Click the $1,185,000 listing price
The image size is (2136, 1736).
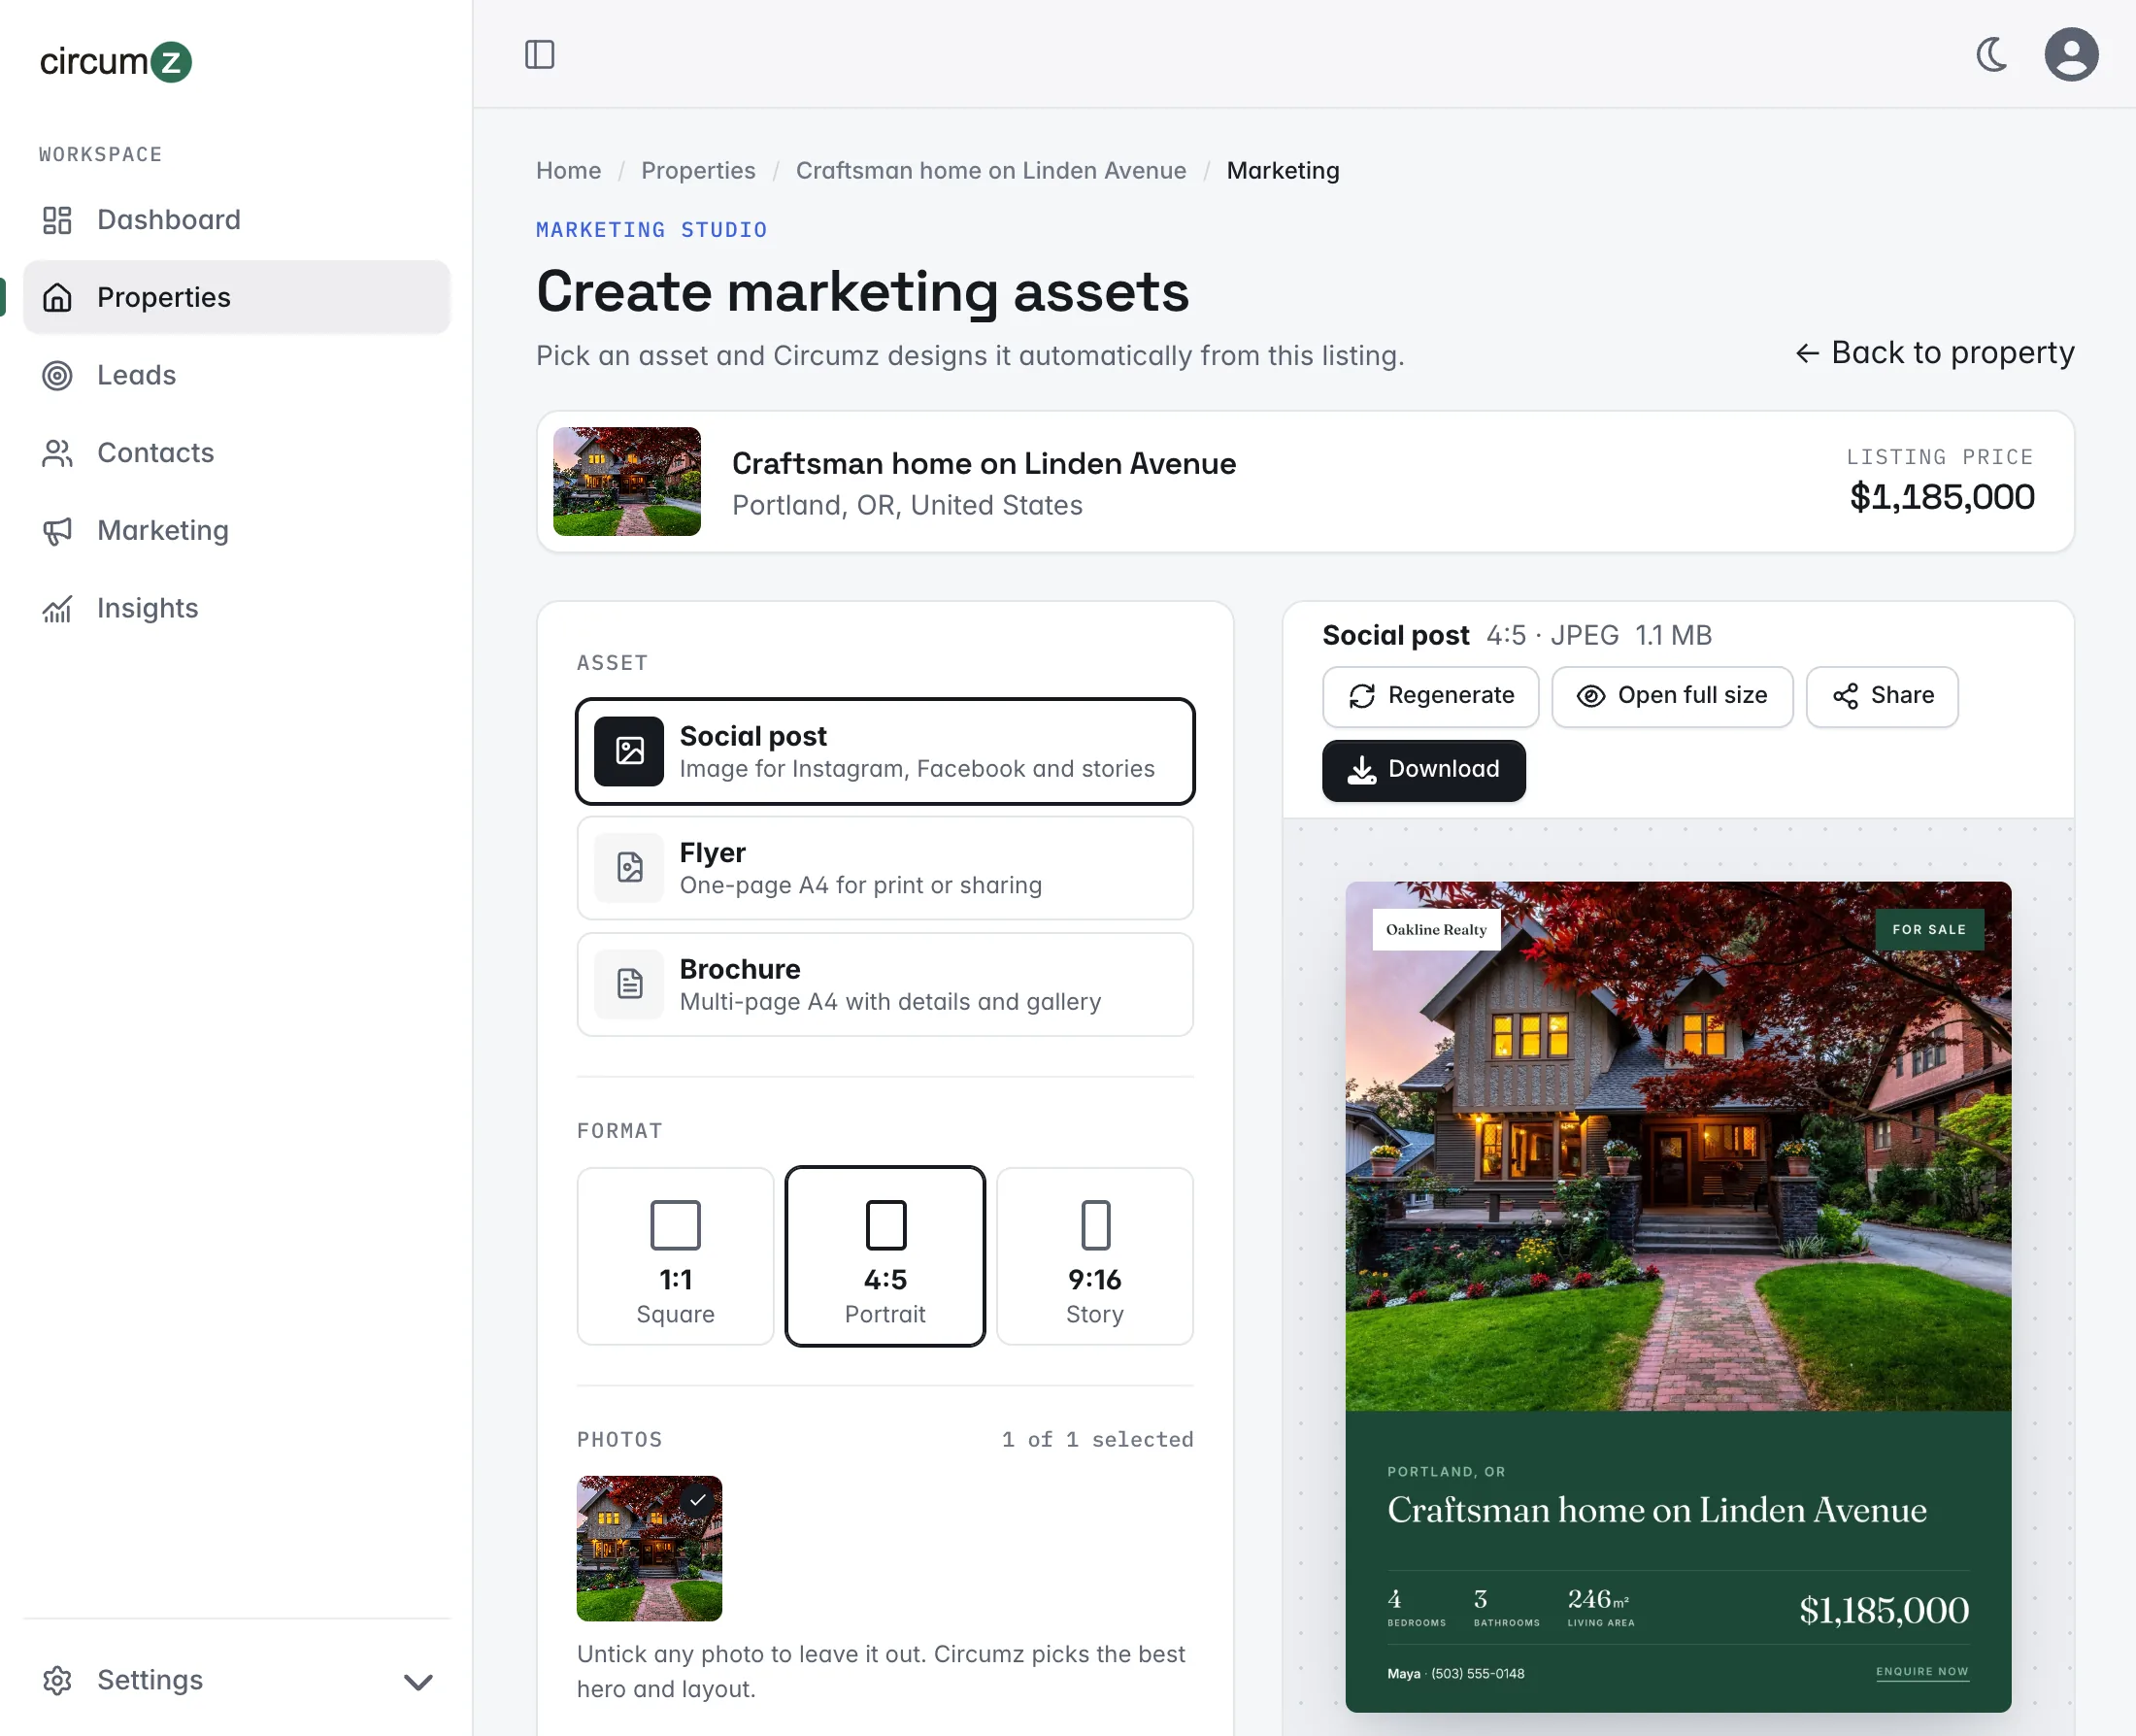coord(1941,497)
